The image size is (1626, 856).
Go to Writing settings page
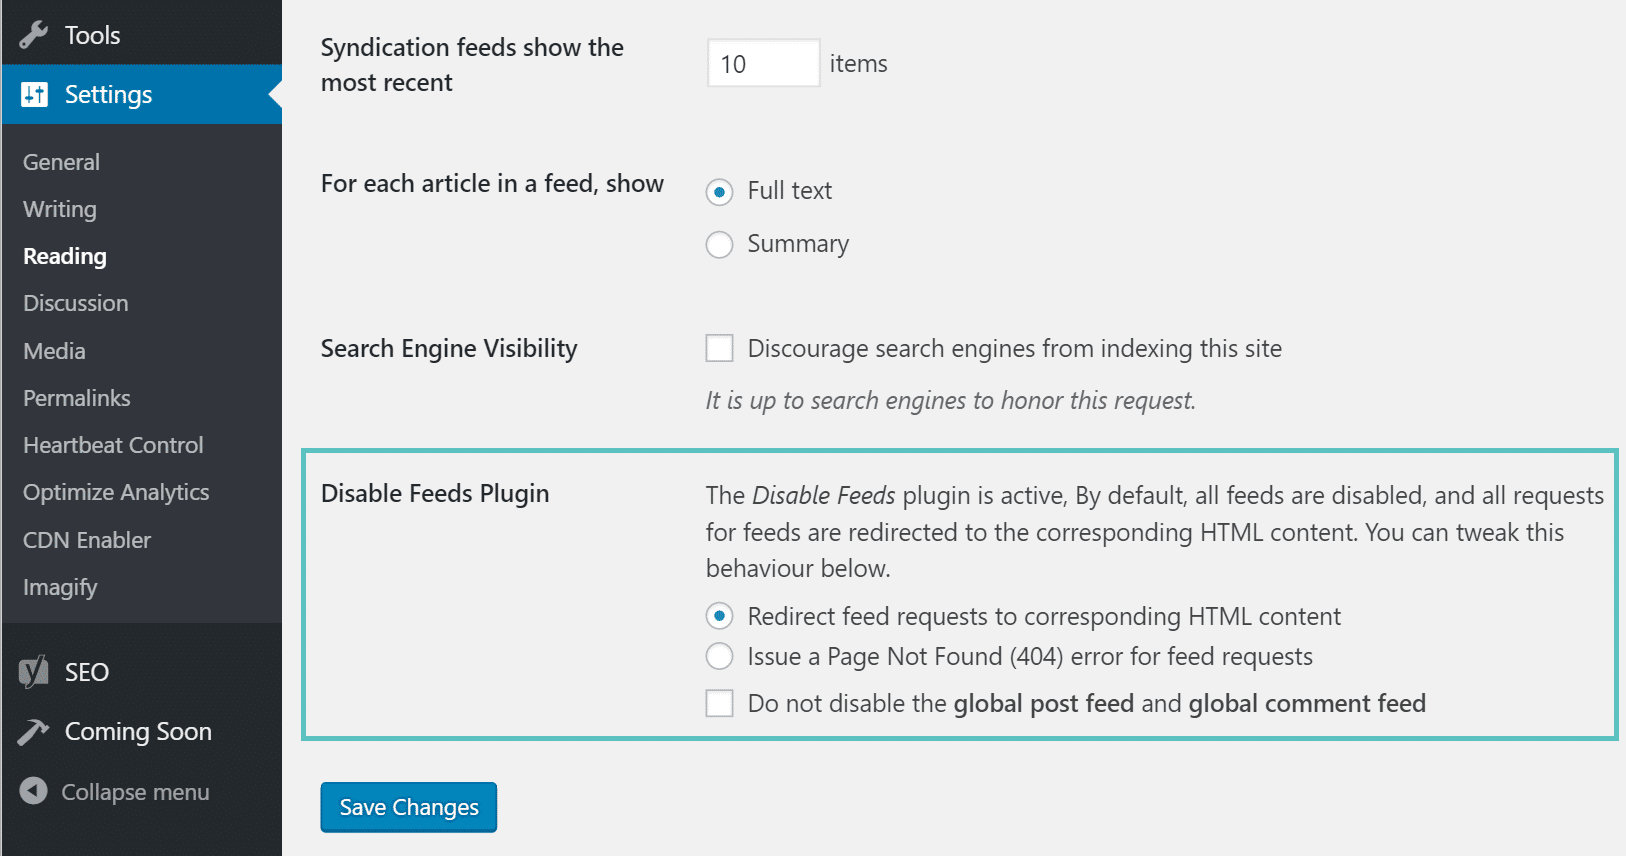[x=60, y=209]
